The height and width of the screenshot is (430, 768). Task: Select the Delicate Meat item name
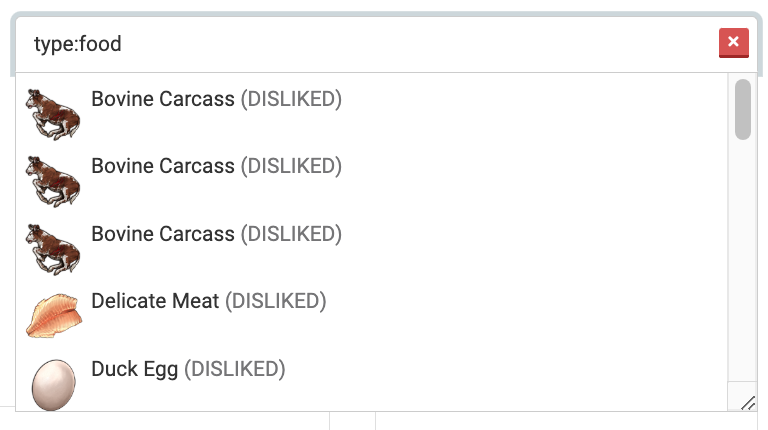(x=155, y=301)
